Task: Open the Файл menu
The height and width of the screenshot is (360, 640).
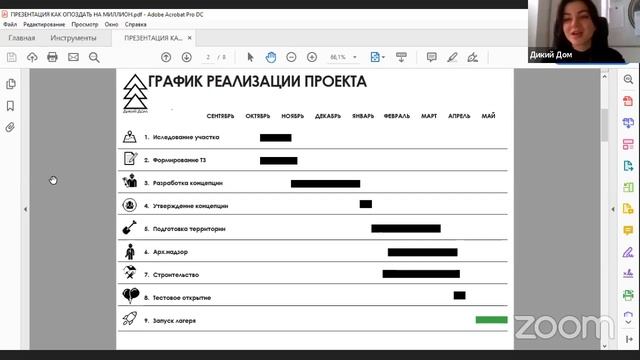Action: [10, 24]
